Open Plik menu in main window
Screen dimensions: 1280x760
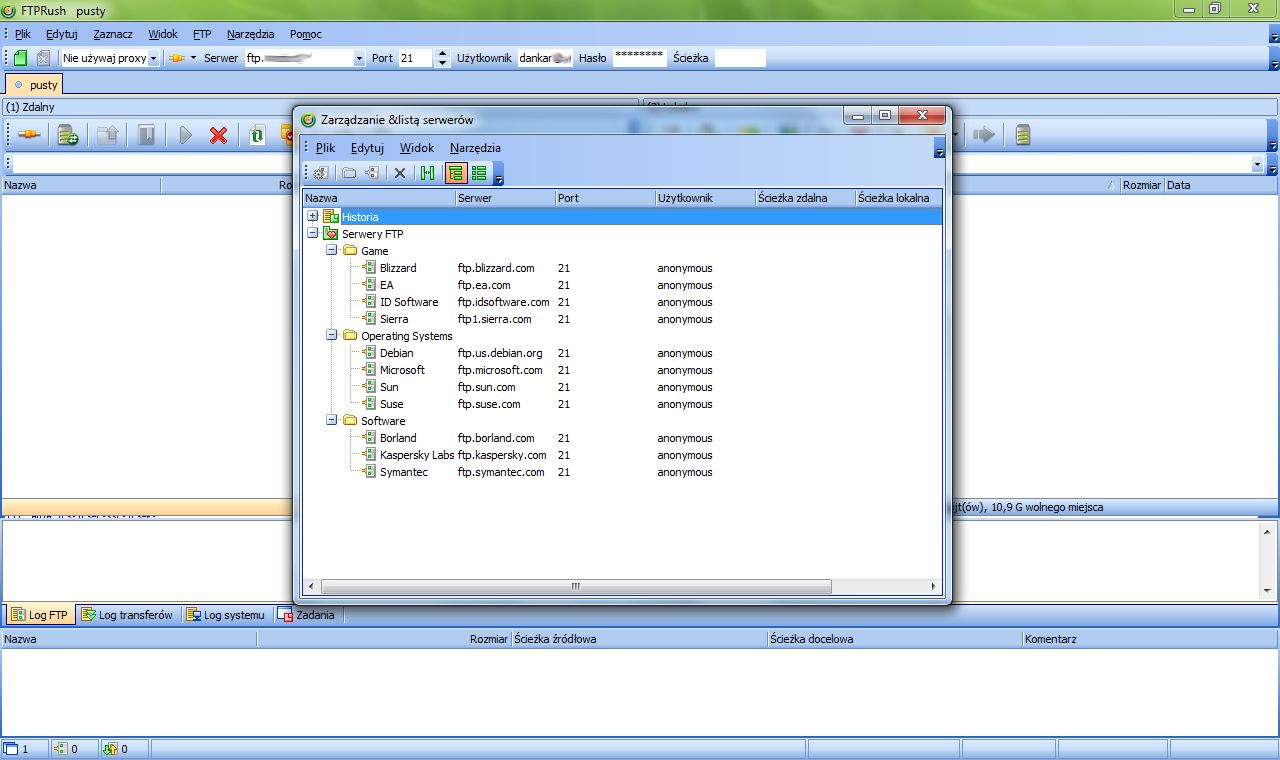[x=23, y=34]
